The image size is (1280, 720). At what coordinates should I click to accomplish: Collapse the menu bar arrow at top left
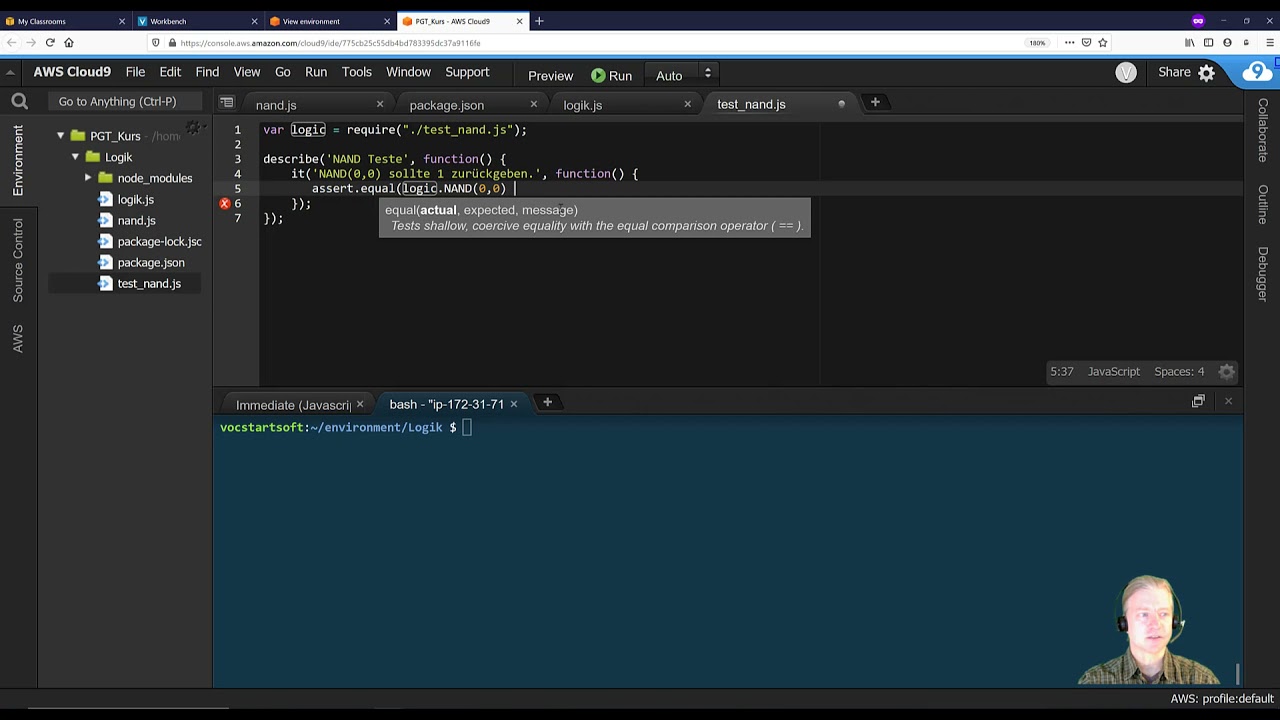(10, 71)
